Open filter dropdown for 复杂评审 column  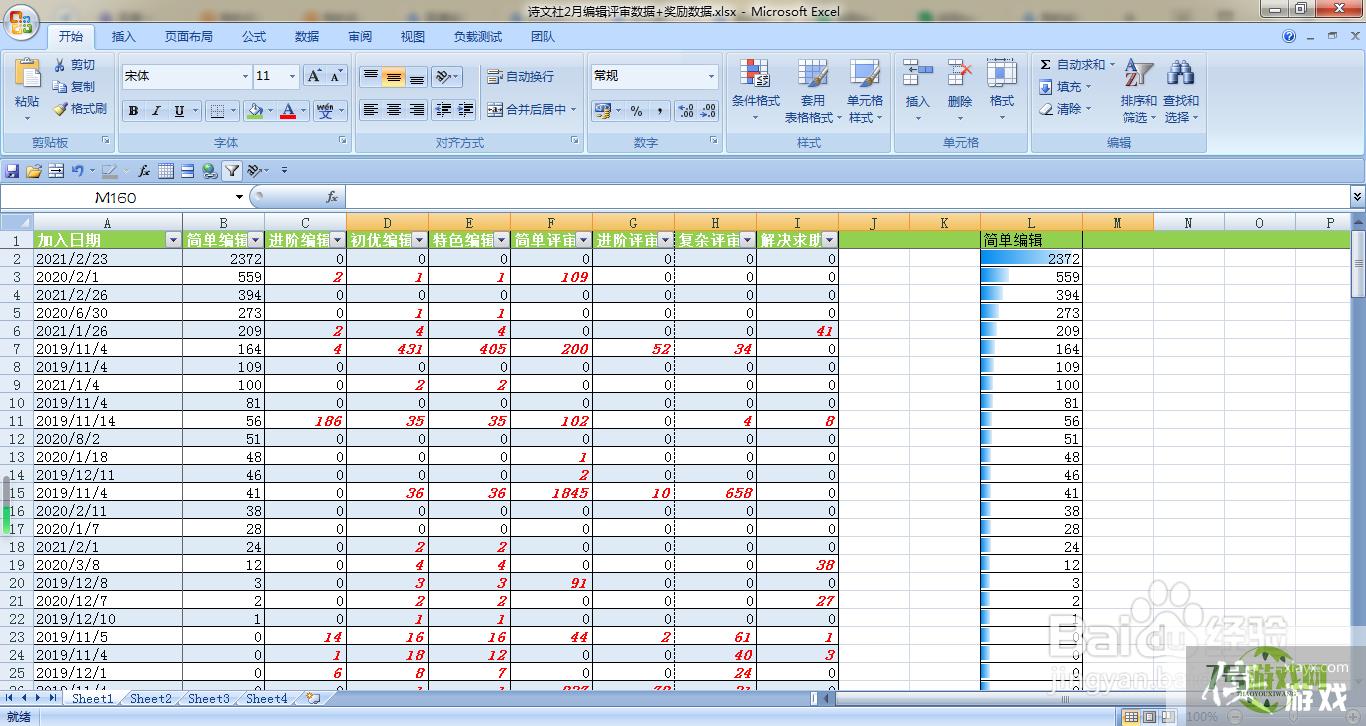[x=748, y=240]
